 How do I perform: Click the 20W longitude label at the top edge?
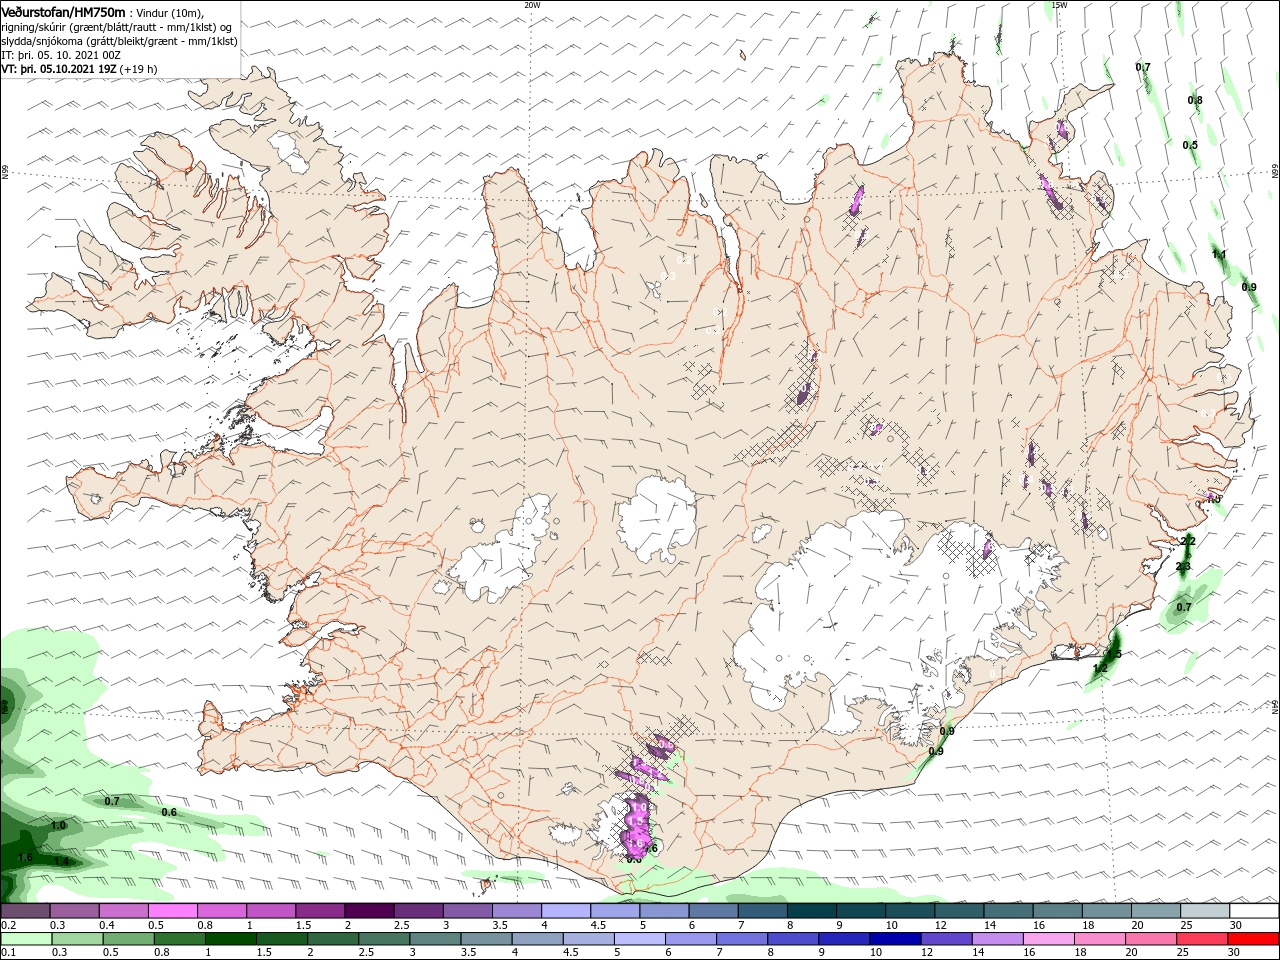[532, 5]
